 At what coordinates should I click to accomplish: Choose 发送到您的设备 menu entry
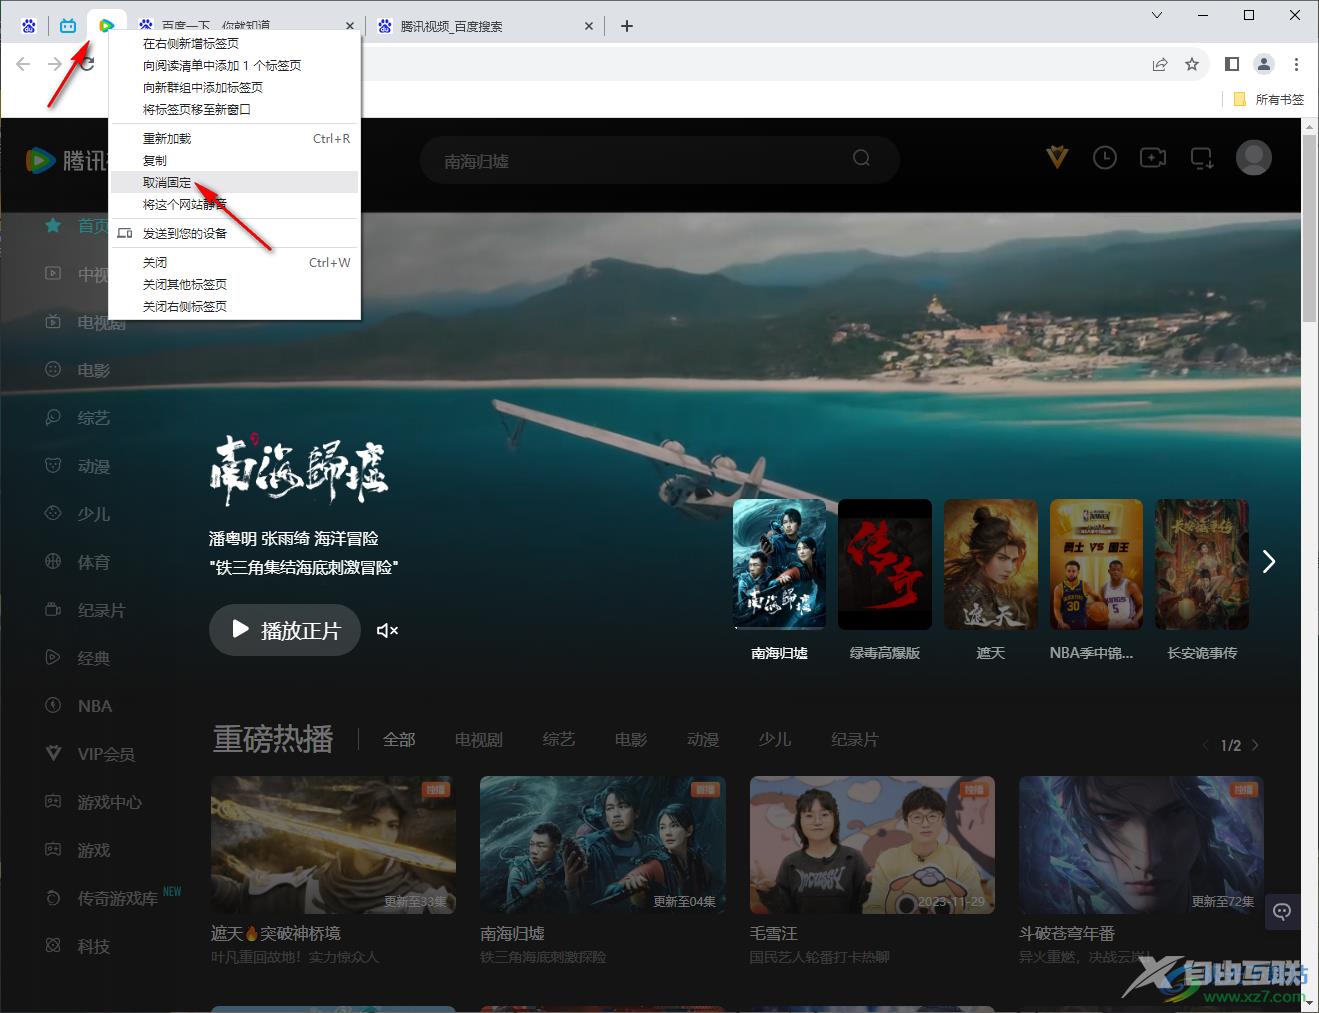(234, 233)
